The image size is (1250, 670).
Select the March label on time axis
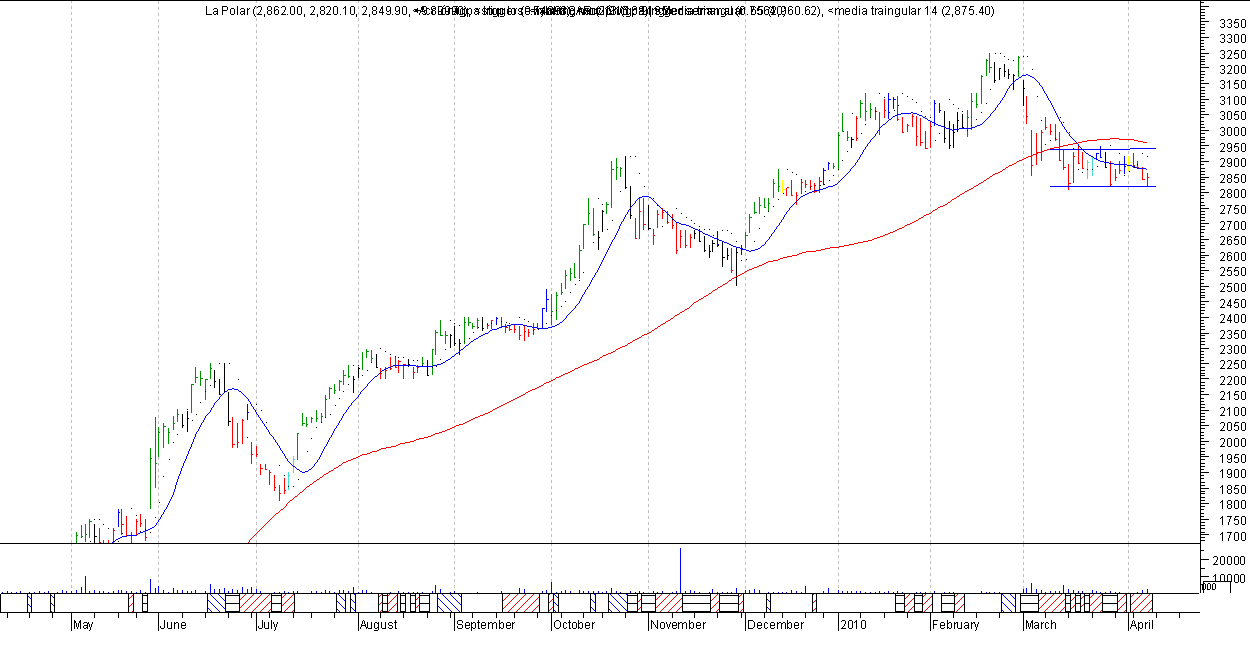click(x=1040, y=625)
